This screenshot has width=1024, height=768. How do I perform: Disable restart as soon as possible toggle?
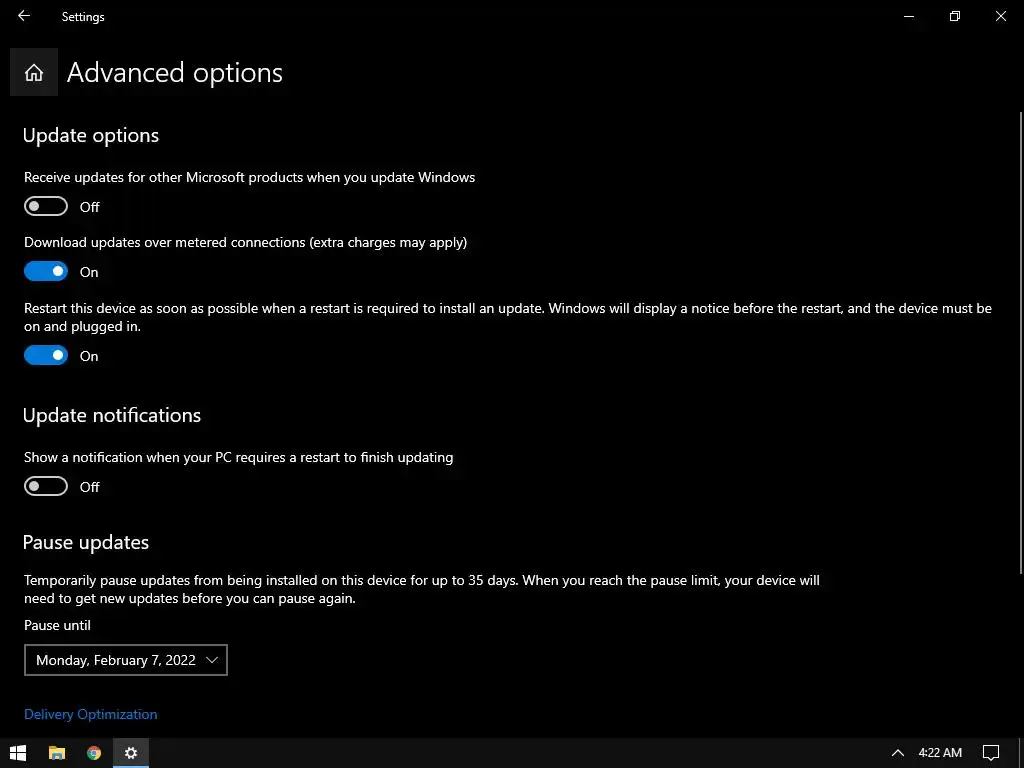(x=46, y=356)
